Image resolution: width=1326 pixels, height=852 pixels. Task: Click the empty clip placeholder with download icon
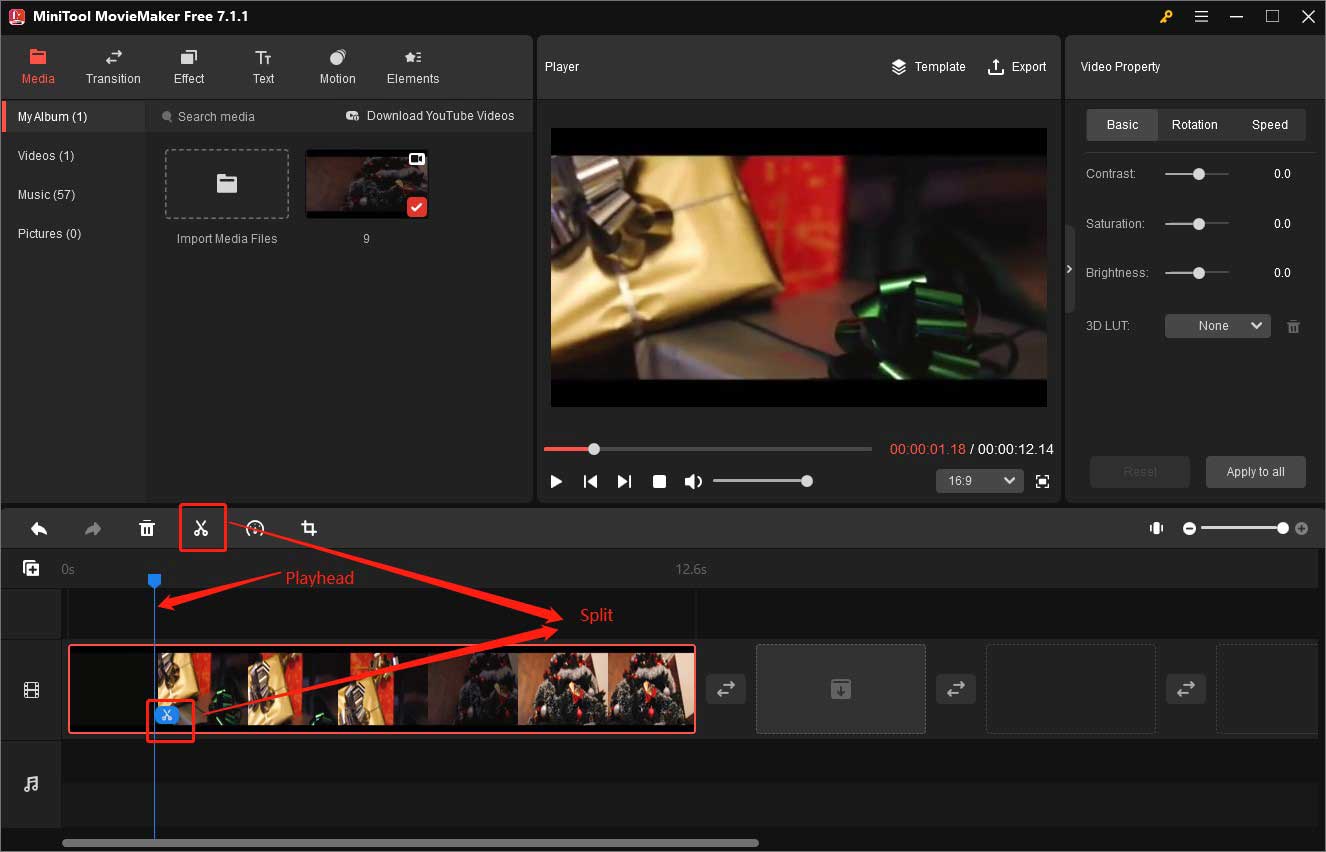click(x=841, y=689)
